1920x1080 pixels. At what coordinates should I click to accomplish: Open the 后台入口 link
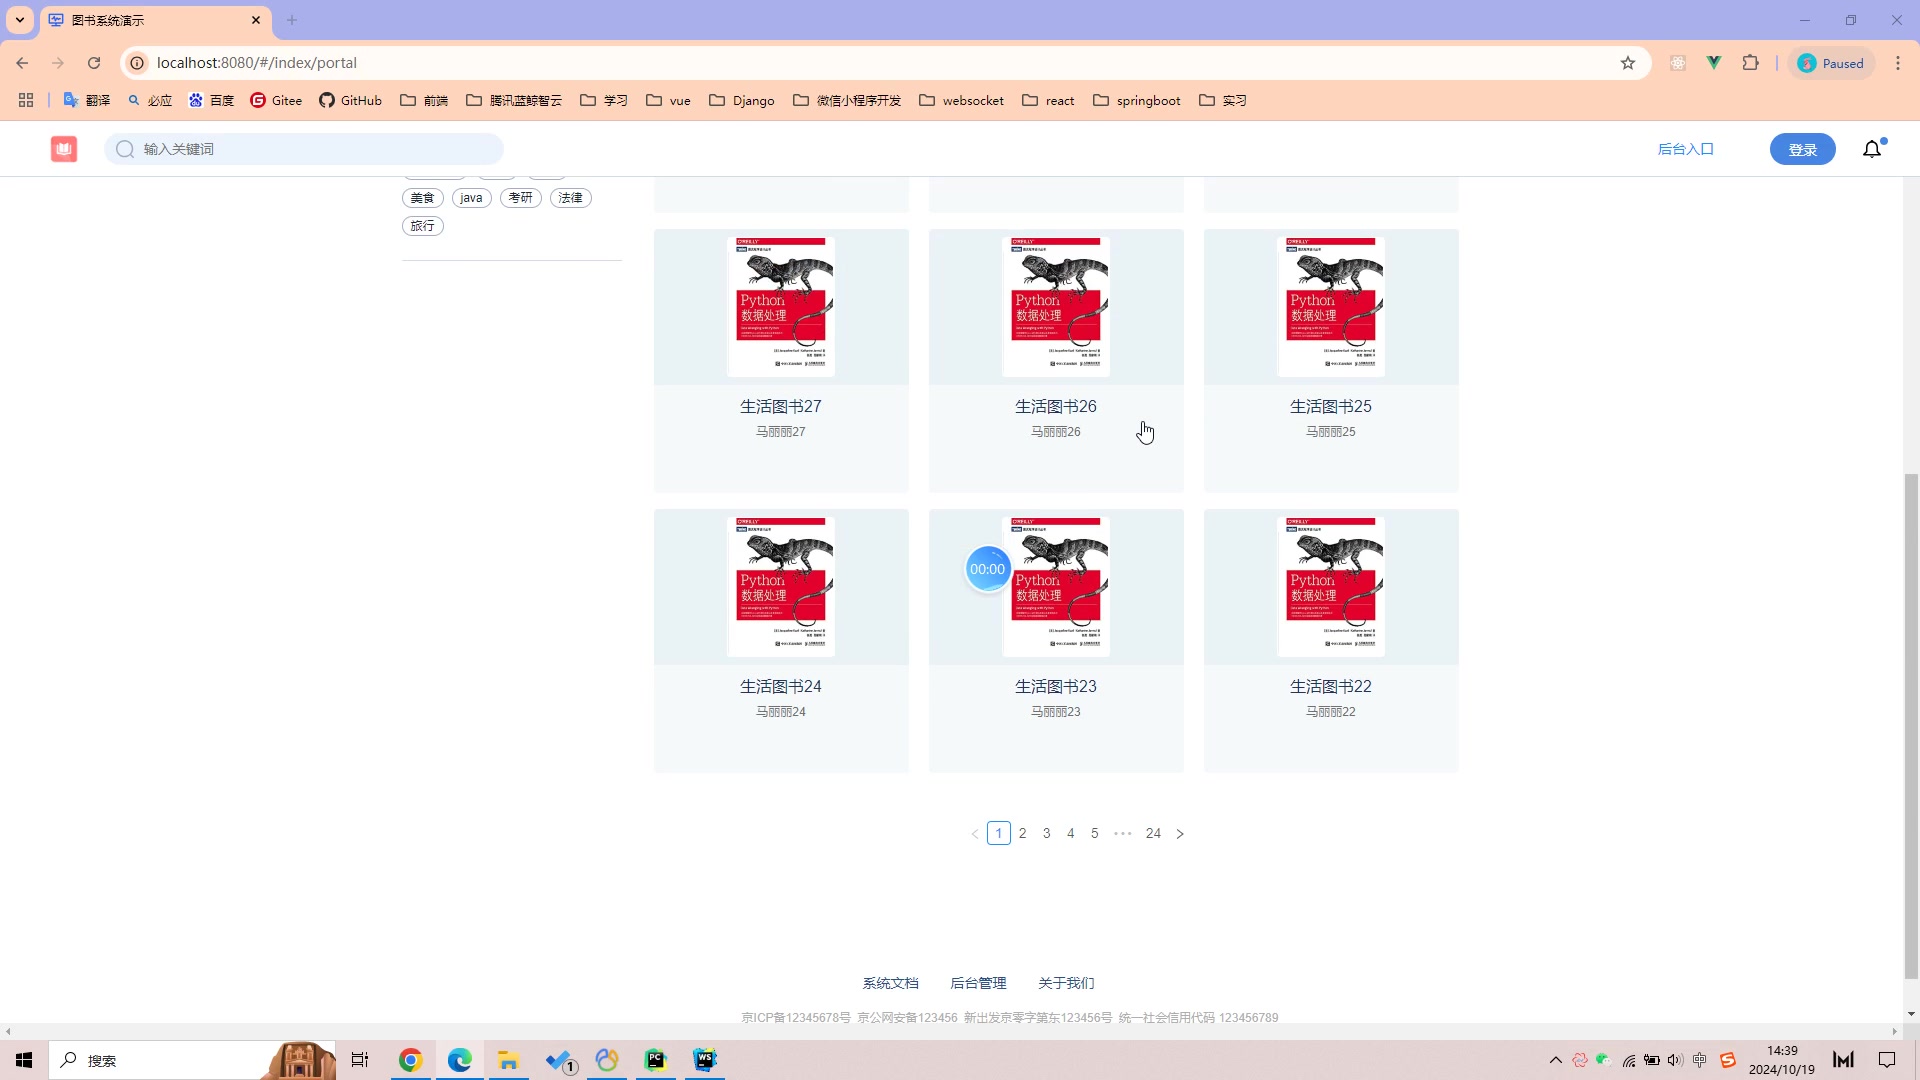1685,149
